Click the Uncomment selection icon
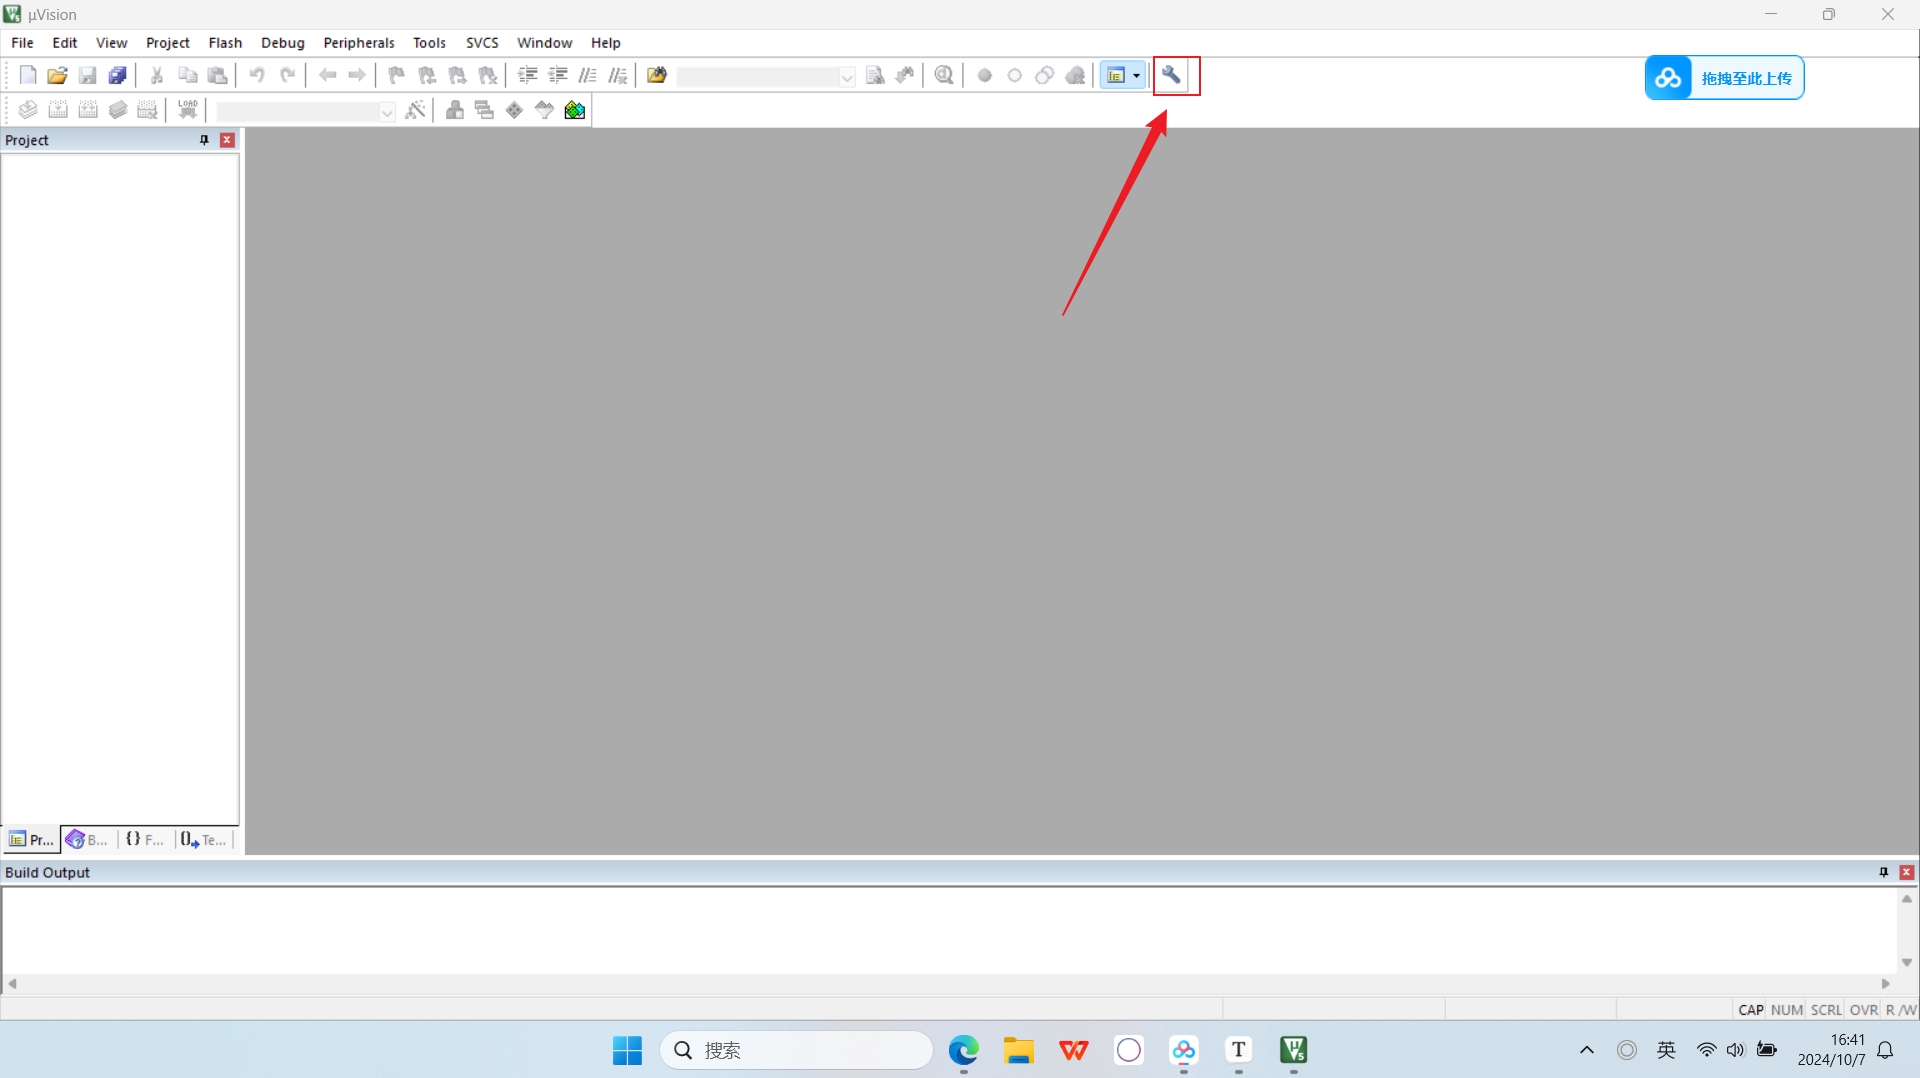The image size is (1920, 1078). coord(618,76)
